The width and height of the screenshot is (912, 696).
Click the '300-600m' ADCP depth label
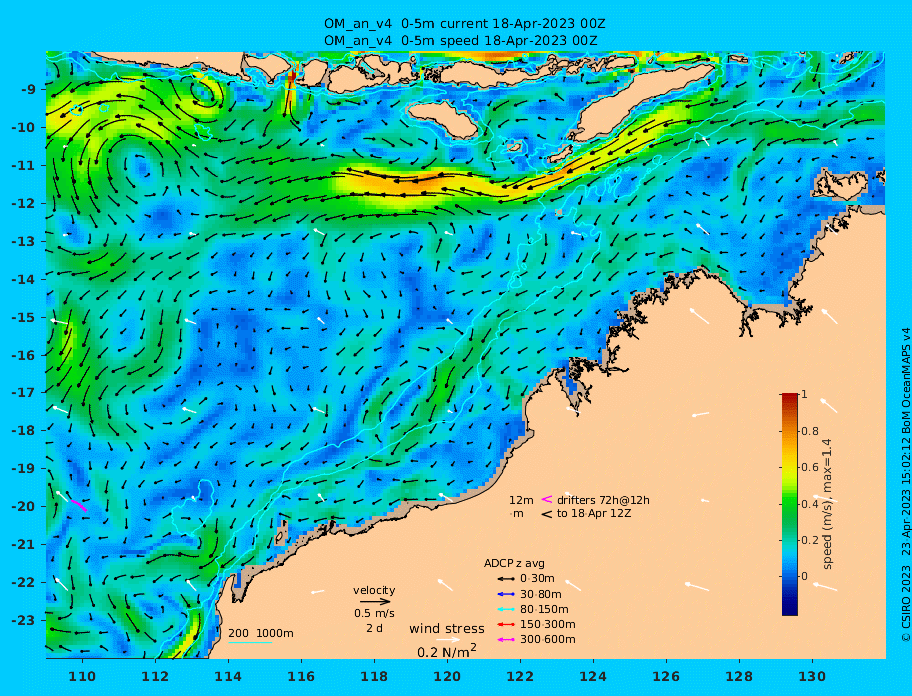pos(548,640)
